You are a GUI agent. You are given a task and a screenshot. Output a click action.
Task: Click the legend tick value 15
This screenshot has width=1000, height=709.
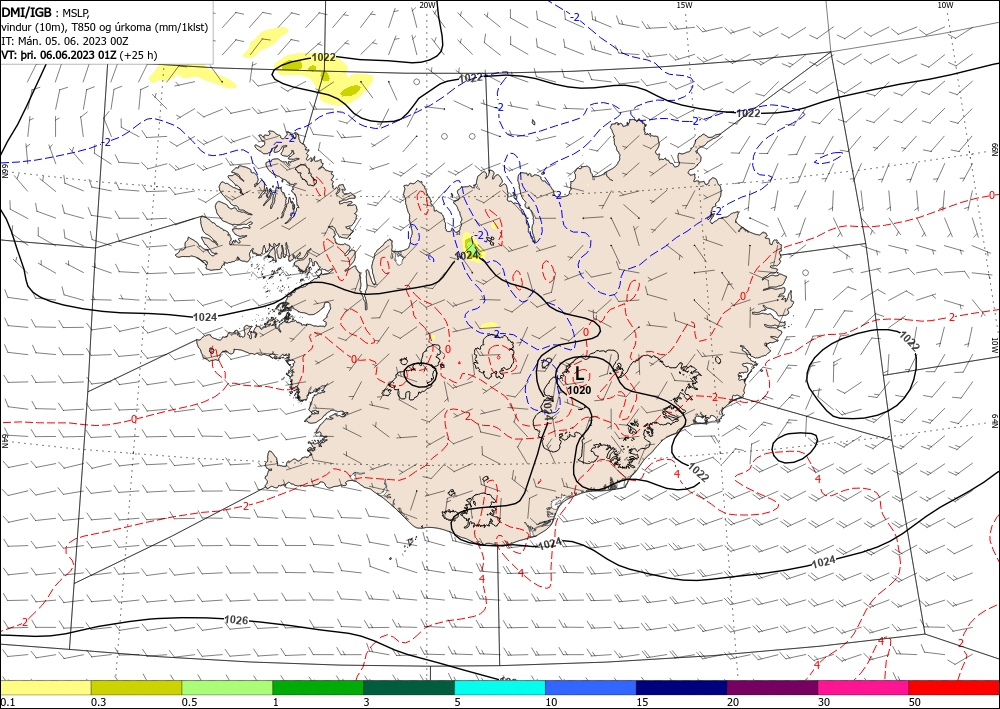point(641,702)
